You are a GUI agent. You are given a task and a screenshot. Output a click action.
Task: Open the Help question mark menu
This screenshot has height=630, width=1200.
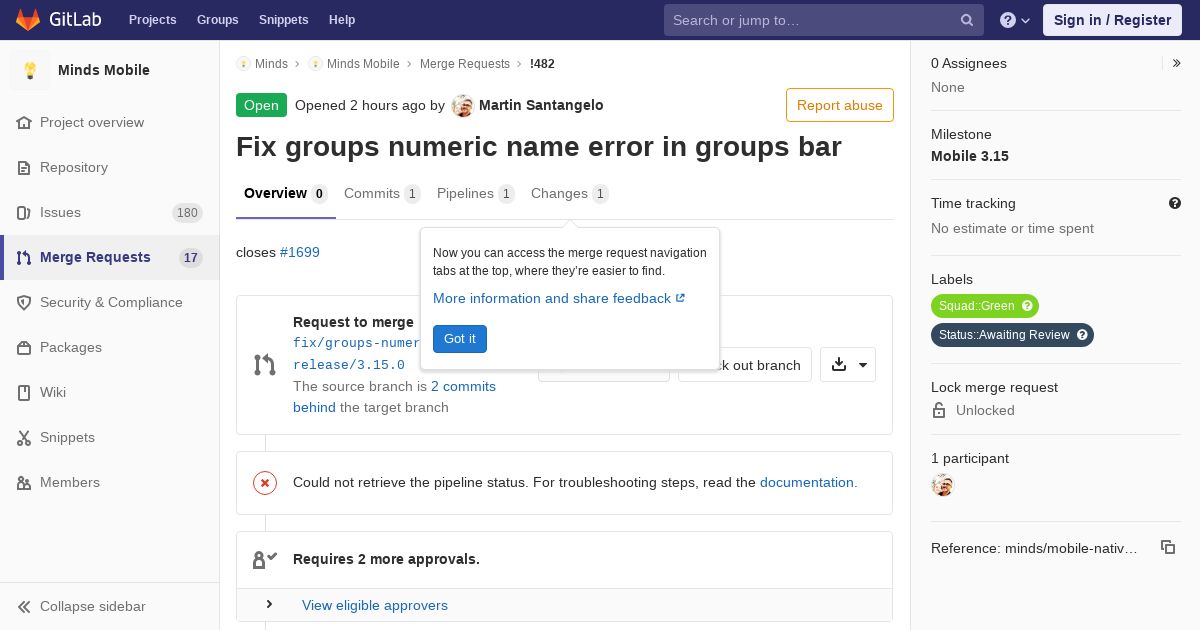pos(1014,20)
